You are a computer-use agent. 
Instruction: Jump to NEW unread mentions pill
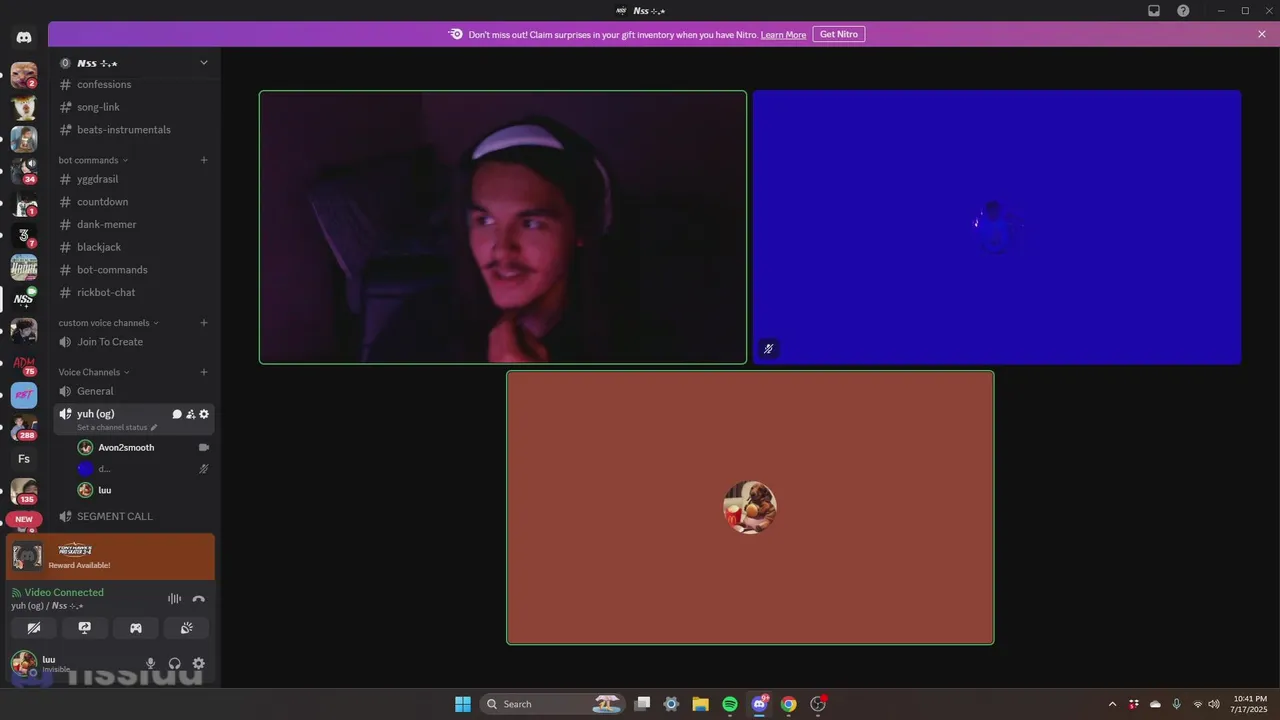(x=24, y=519)
